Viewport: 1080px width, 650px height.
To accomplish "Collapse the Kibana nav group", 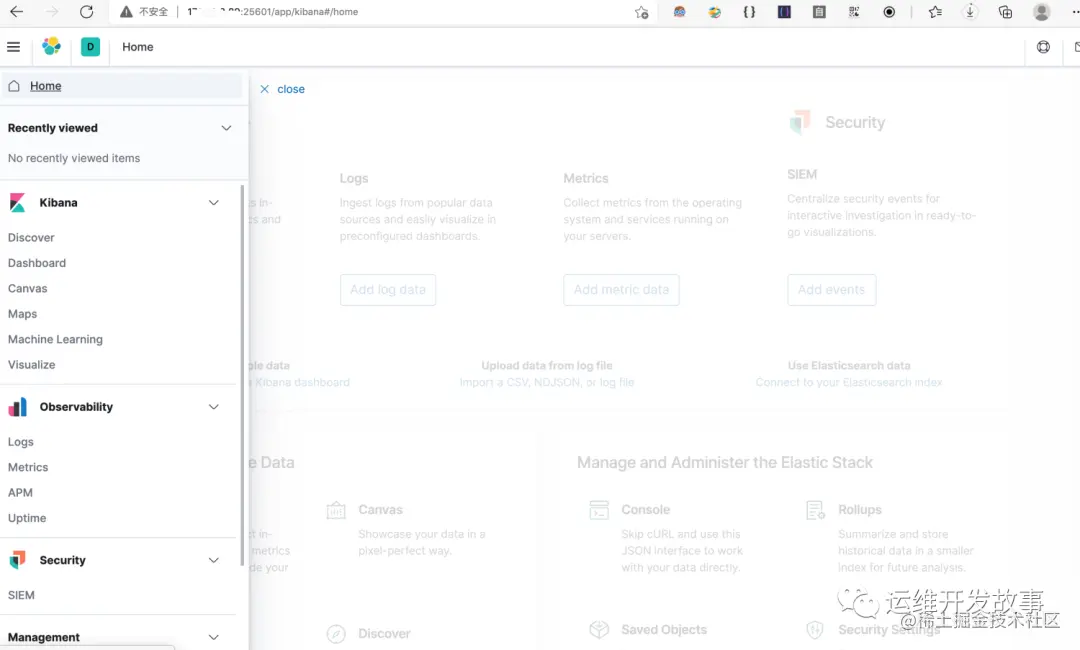I will point(214,202).
